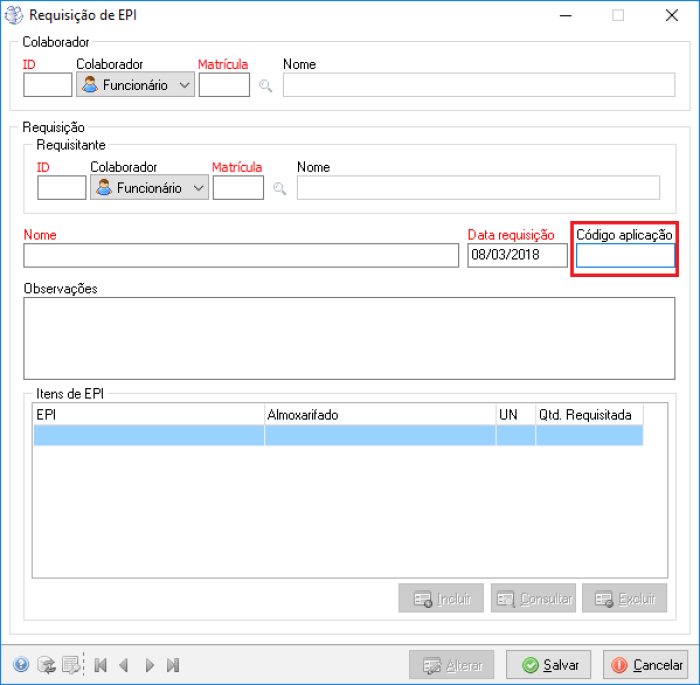This screenshot has height=685, width=700.
Task: Click the Almoxarifado column header
Action: [x=379, y=414]
